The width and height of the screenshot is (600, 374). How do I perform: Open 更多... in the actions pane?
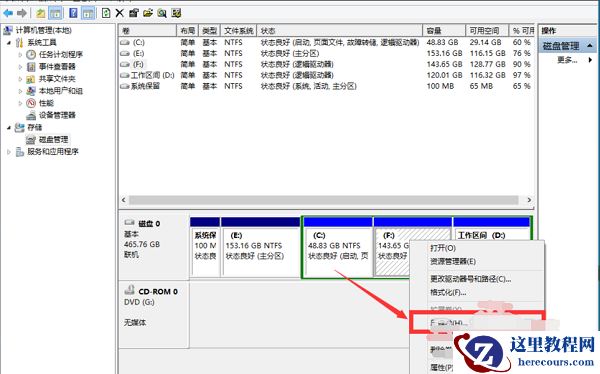(x=567, y=60)
